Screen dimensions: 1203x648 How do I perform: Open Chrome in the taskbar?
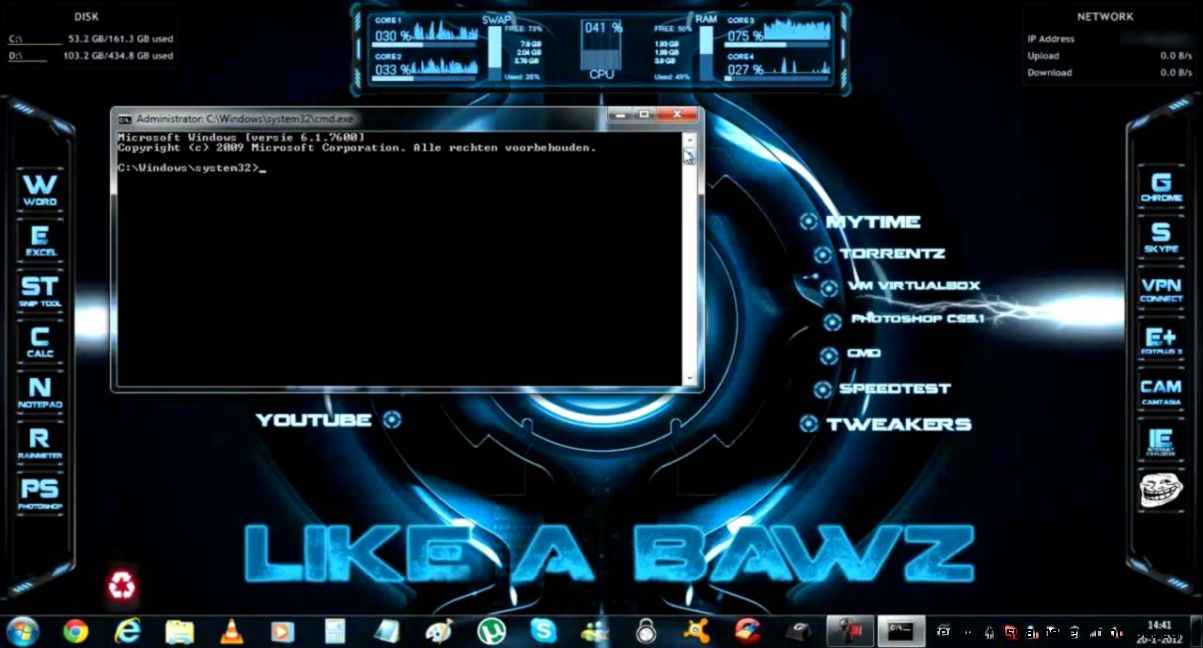(75, 631)
